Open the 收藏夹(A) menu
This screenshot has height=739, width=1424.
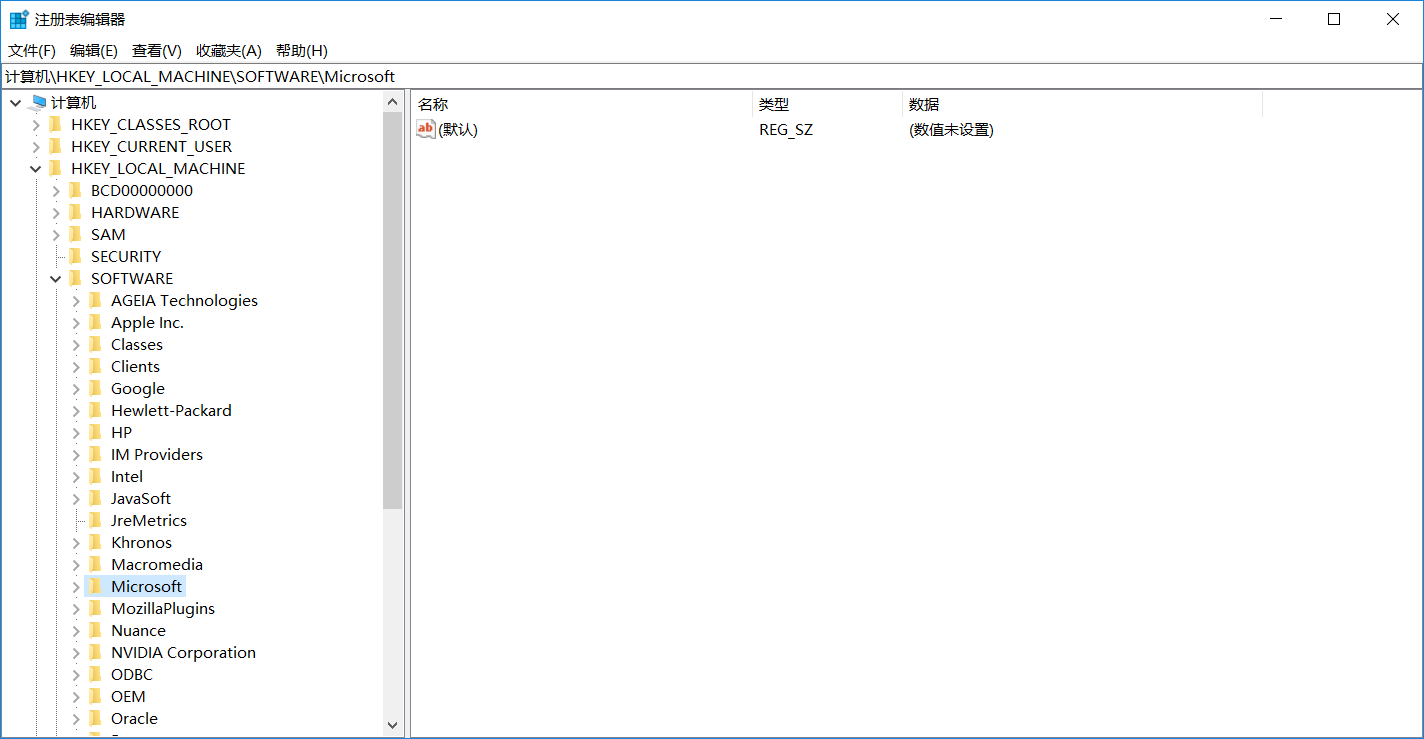pos(229,50)
